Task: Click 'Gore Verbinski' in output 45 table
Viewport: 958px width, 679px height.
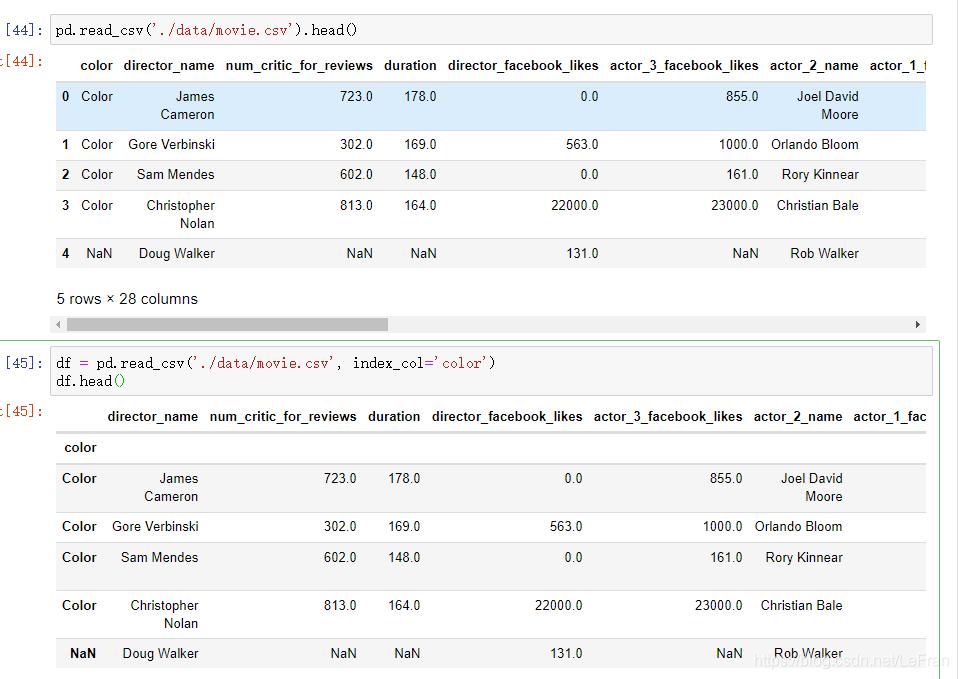Action: (155, 527)
